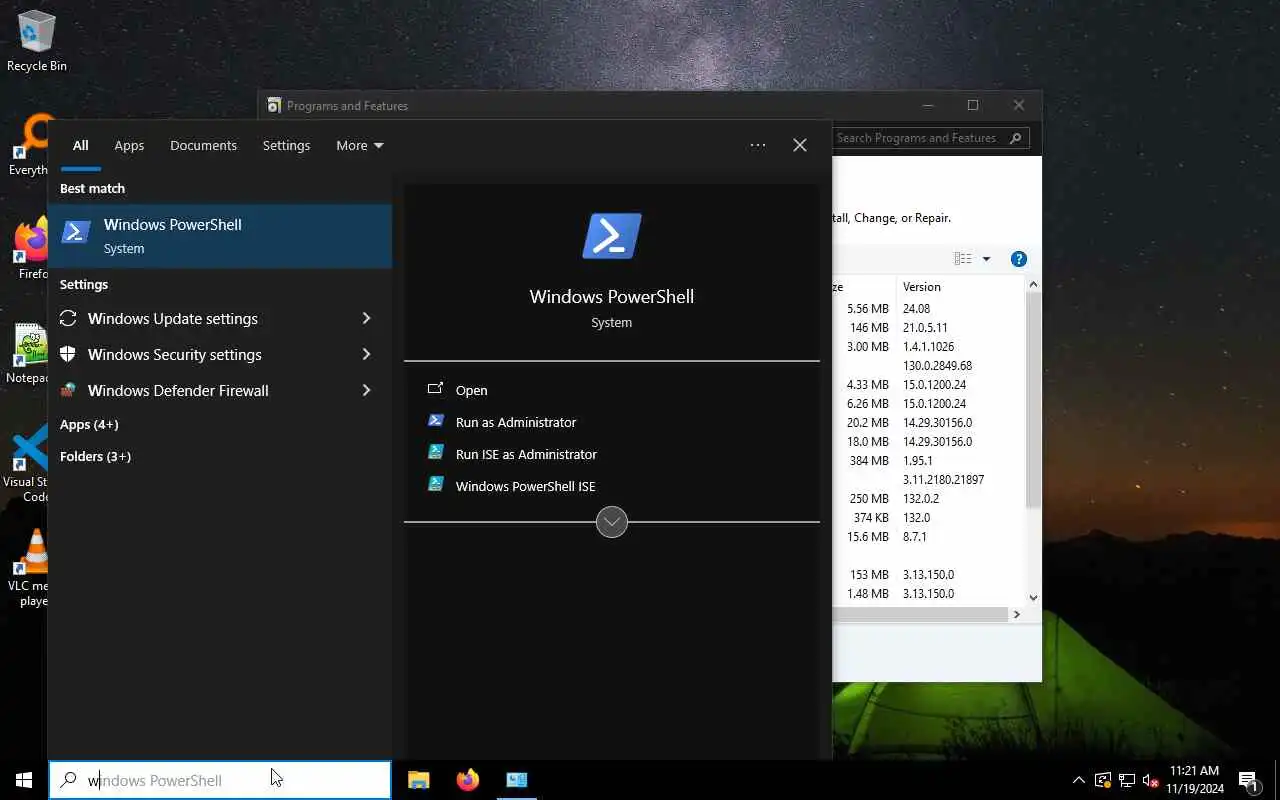The image size is (1280, 800).
Task: Click the horizontal scroll-right arrow in Programs list
Action: [x=1016, y=614]
